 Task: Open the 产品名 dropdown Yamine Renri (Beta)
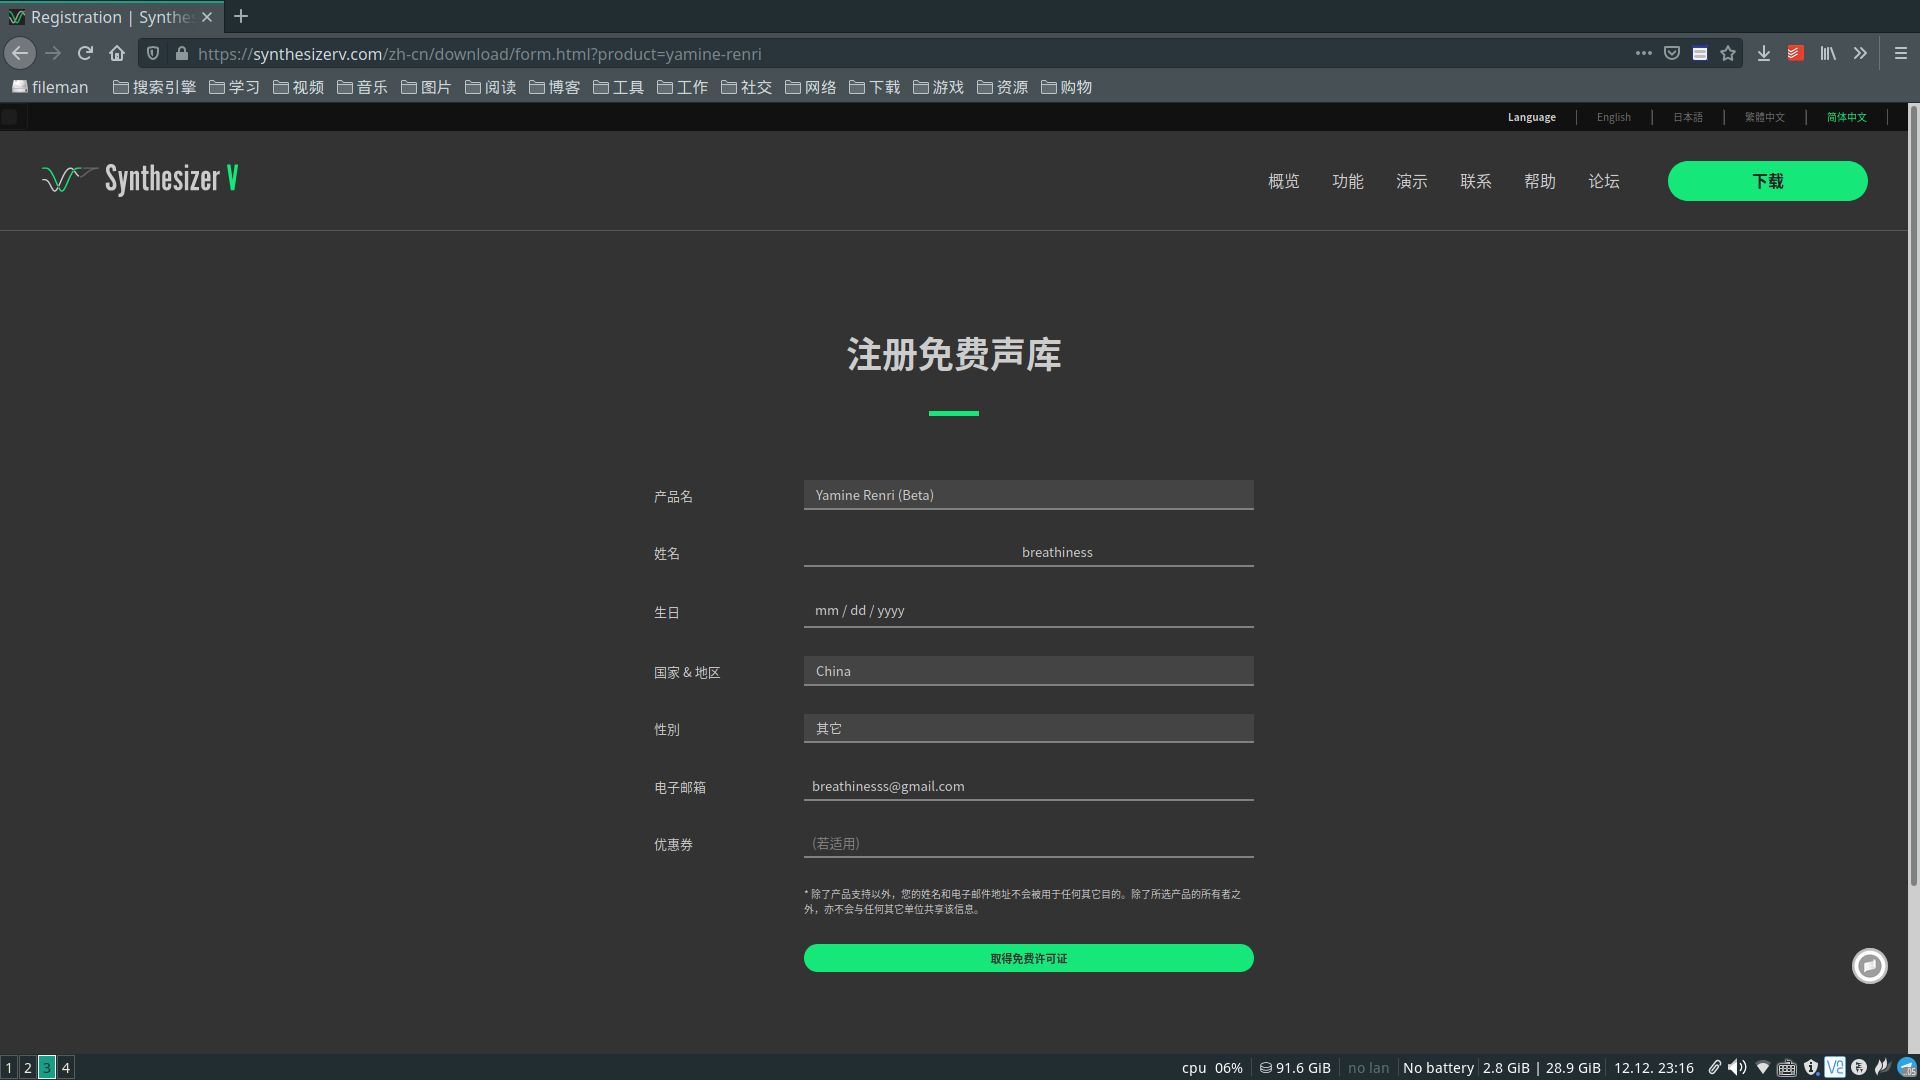tap(1028, 495)
